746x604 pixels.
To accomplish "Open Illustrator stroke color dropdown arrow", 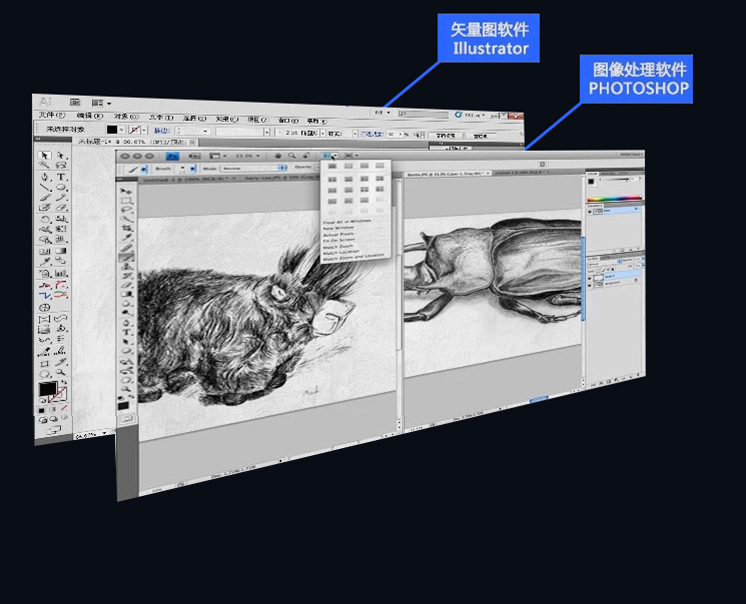I will pyautogui.click(x=144, y=130).
